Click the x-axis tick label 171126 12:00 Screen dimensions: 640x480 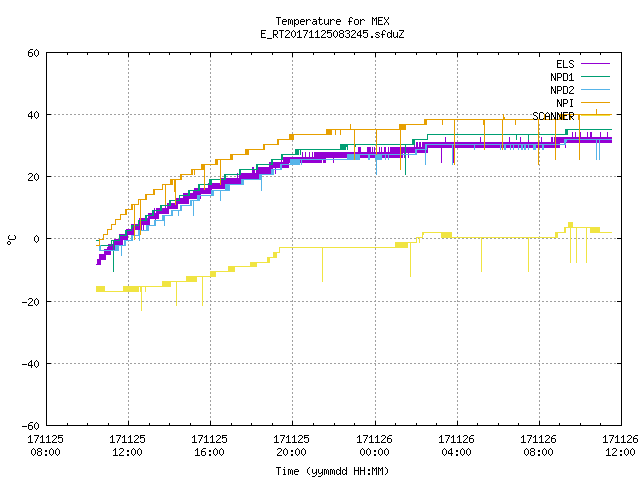click(x=620, y=446)
